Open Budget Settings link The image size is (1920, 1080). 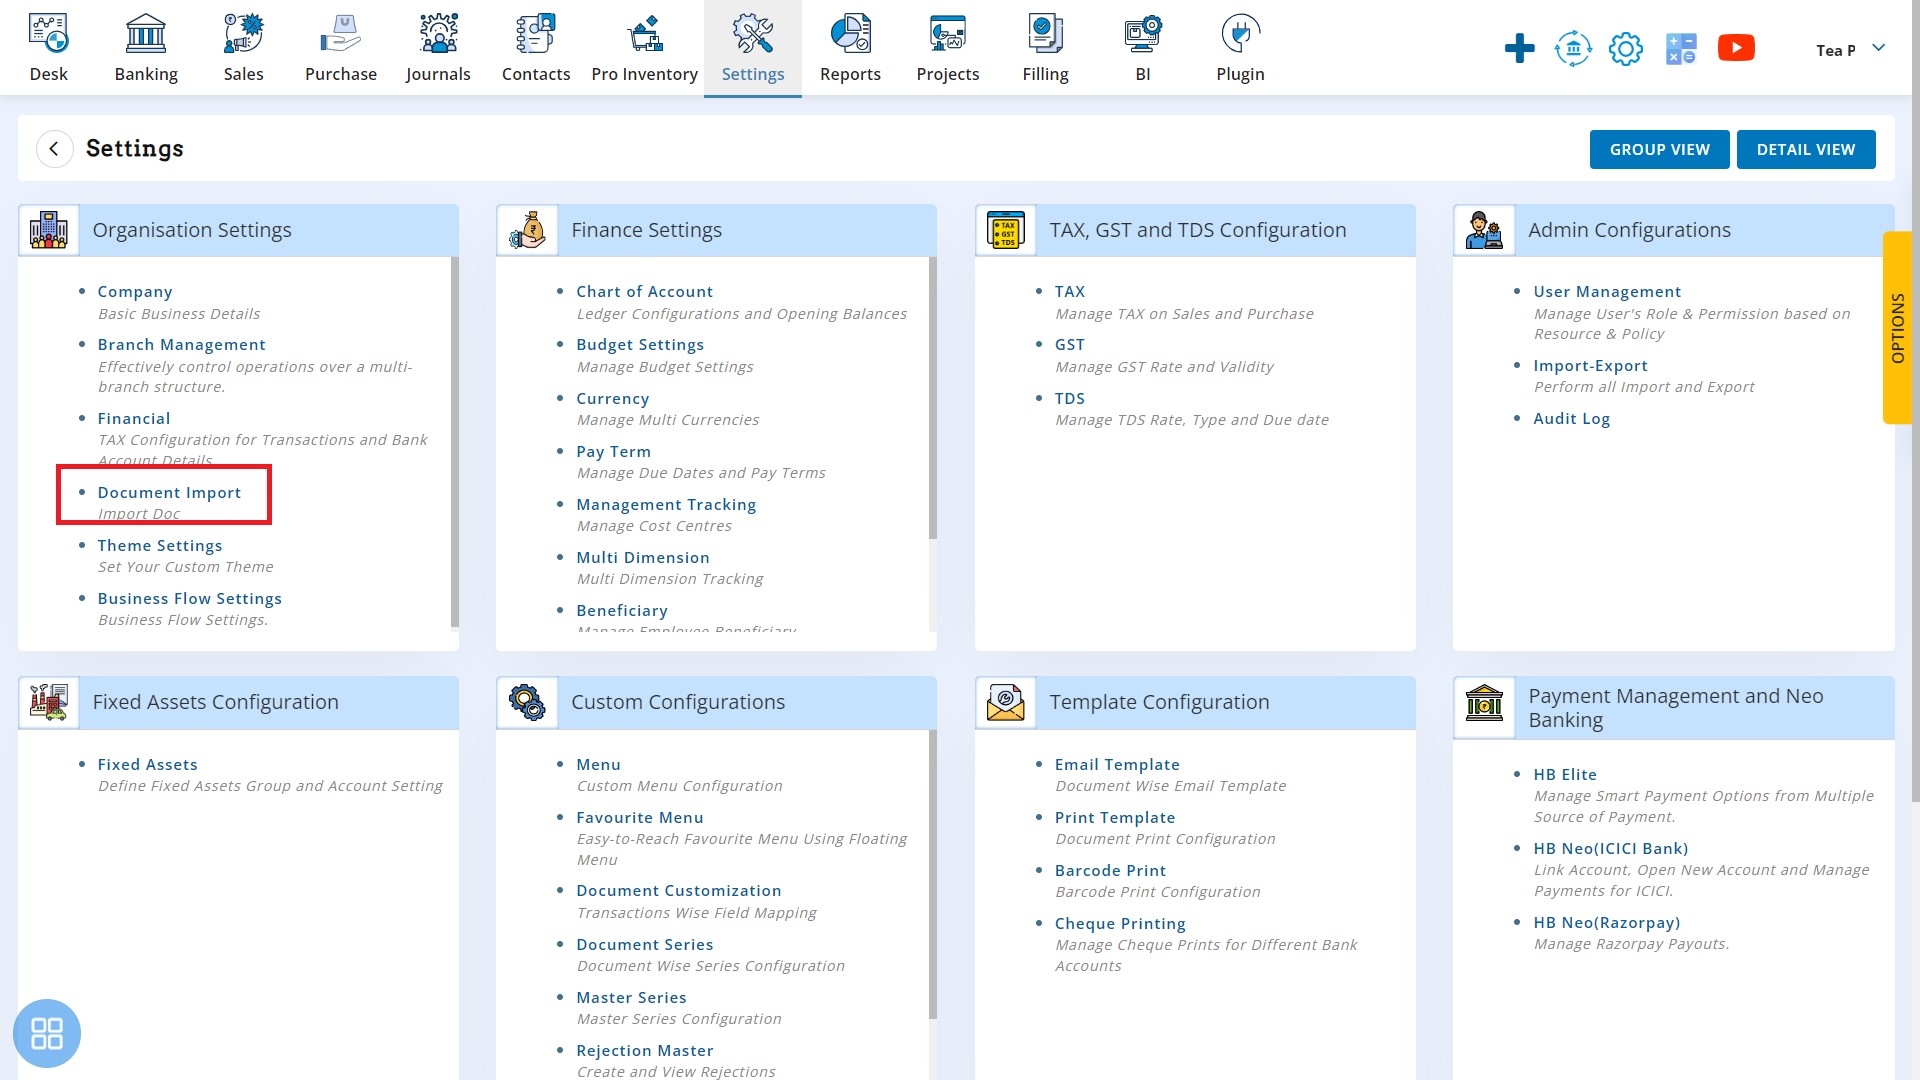pos(640,344)
